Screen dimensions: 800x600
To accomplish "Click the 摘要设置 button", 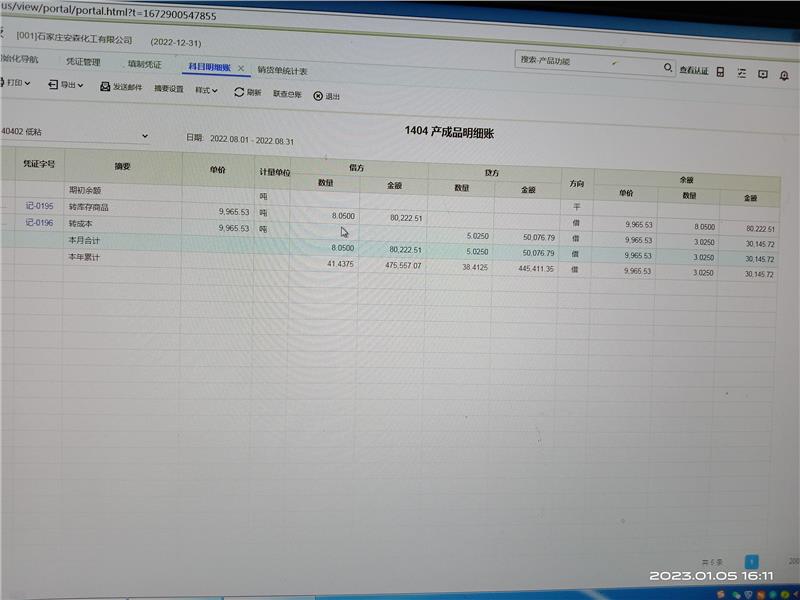I will [x=169, y=89].
